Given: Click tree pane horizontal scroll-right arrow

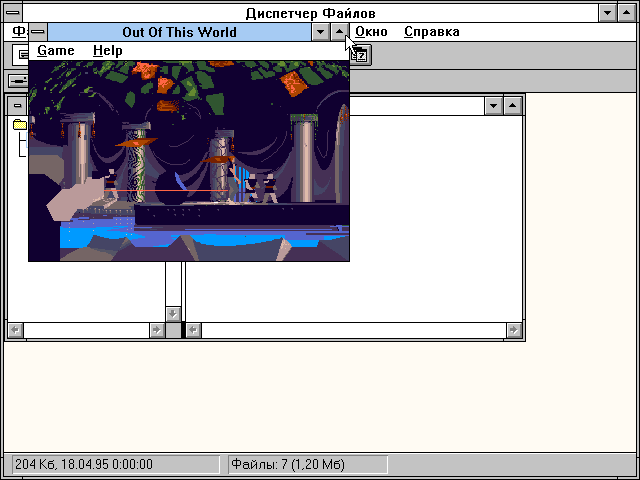Looking at the screenshot, I should tap(157, 330).
